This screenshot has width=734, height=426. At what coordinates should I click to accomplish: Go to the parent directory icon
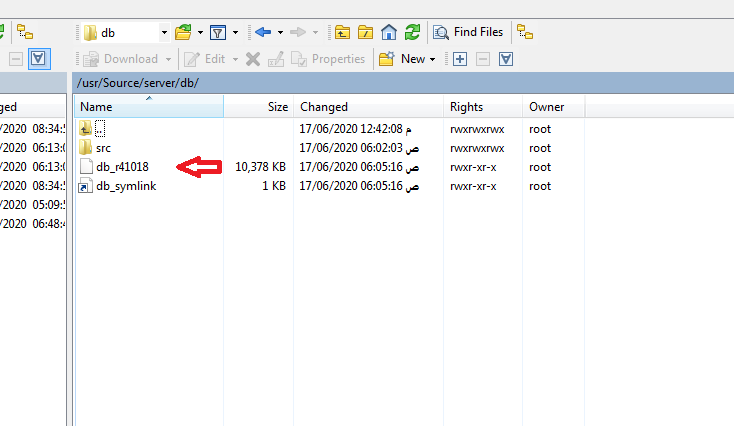click(342, 32)
